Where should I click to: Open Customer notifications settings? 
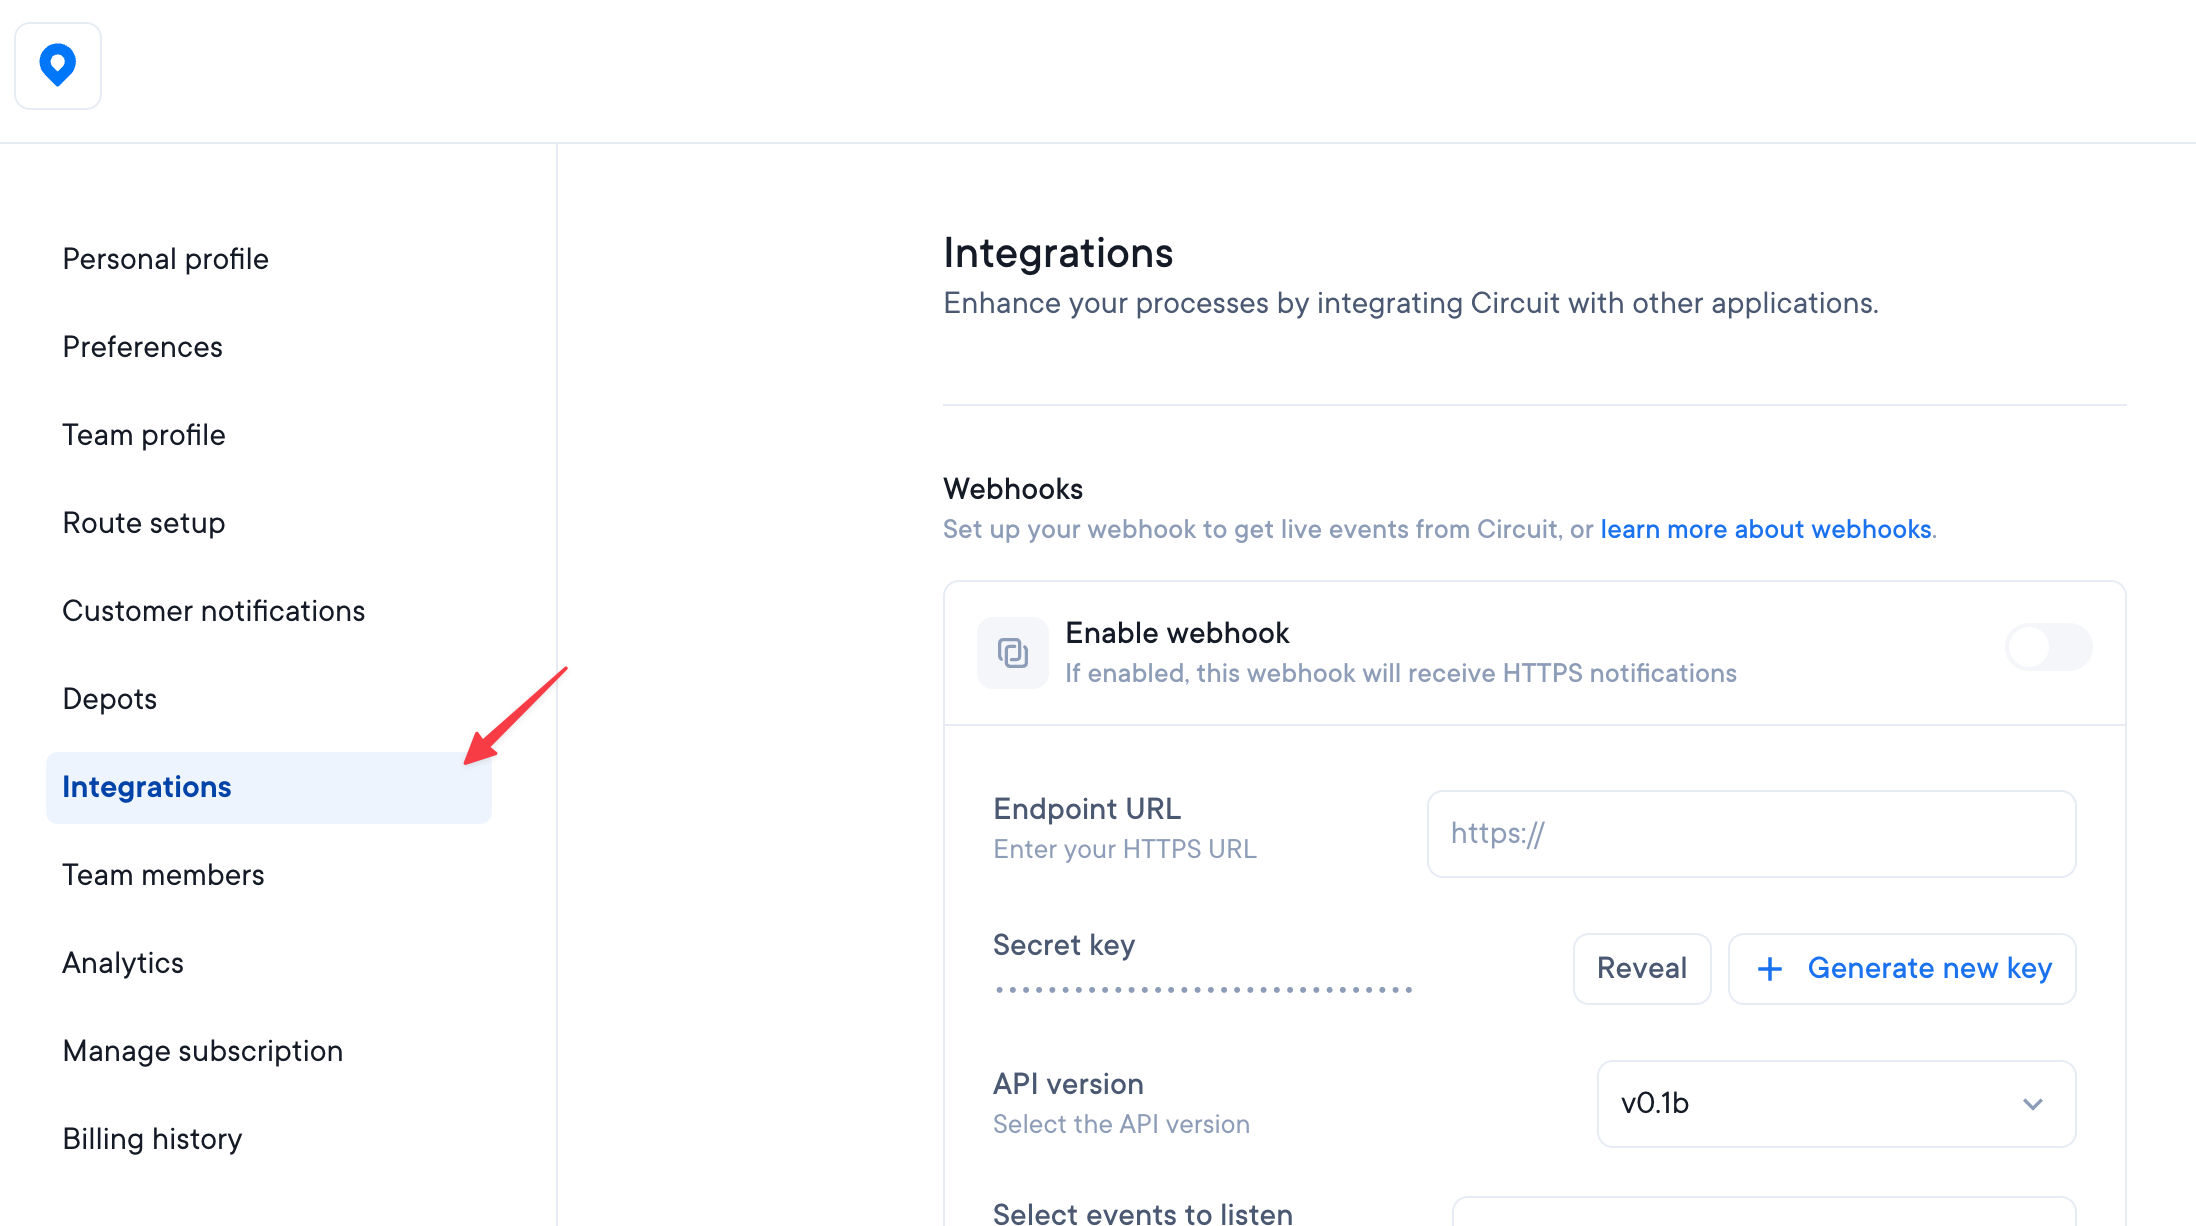tap(213, 611)
